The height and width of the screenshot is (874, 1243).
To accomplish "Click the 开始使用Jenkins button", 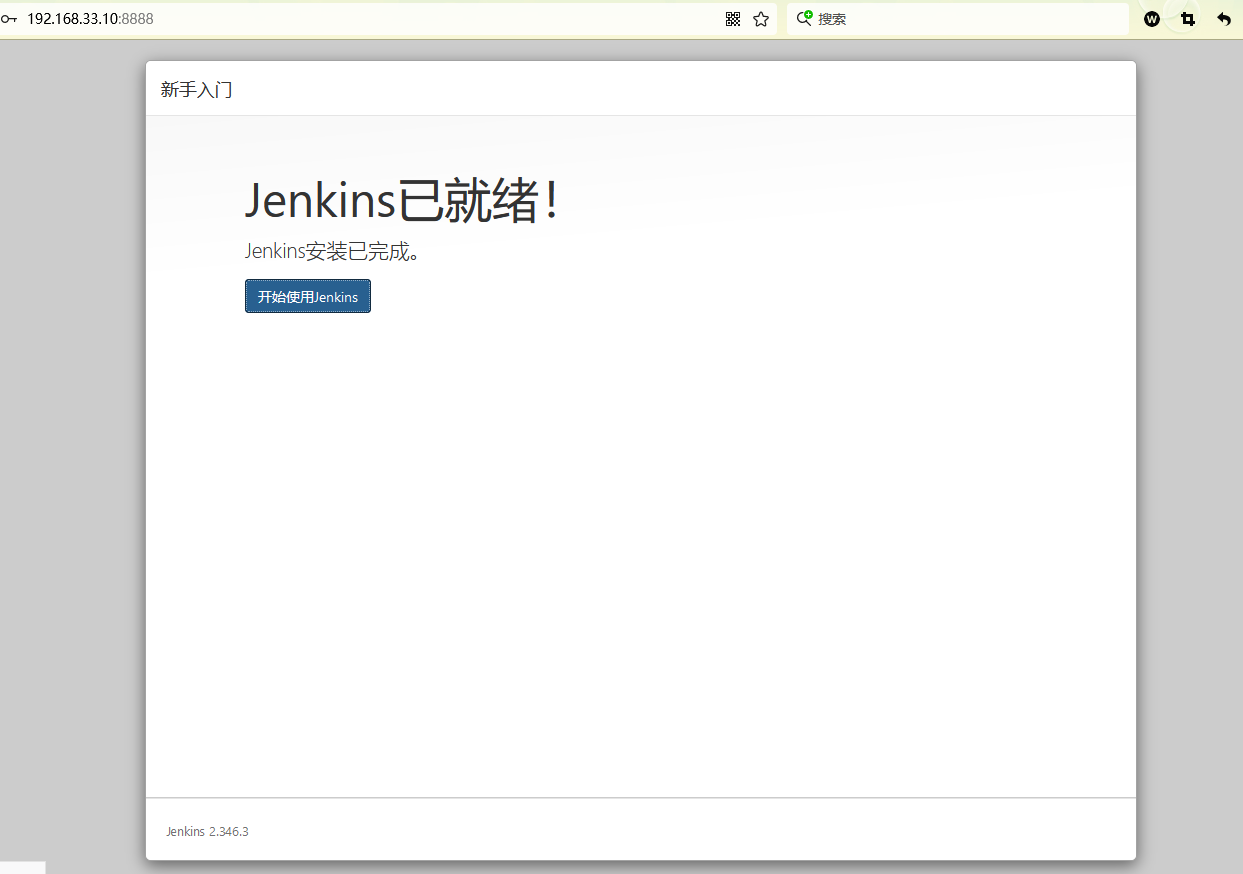I will (x=308, y=297).
